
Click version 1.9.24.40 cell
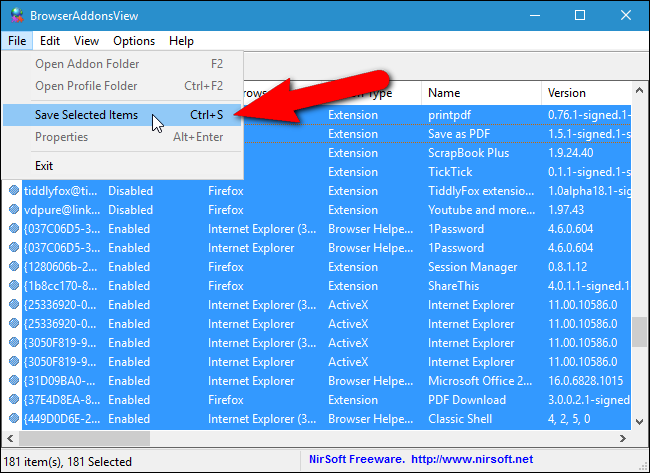coord(570,153)
